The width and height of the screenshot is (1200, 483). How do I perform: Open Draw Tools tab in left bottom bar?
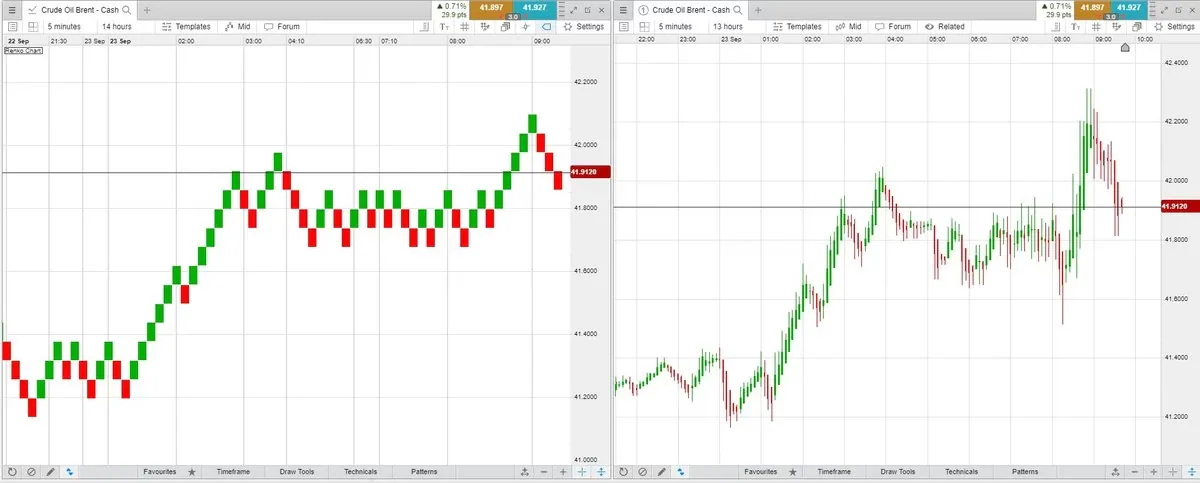click(x=297, y=471)
